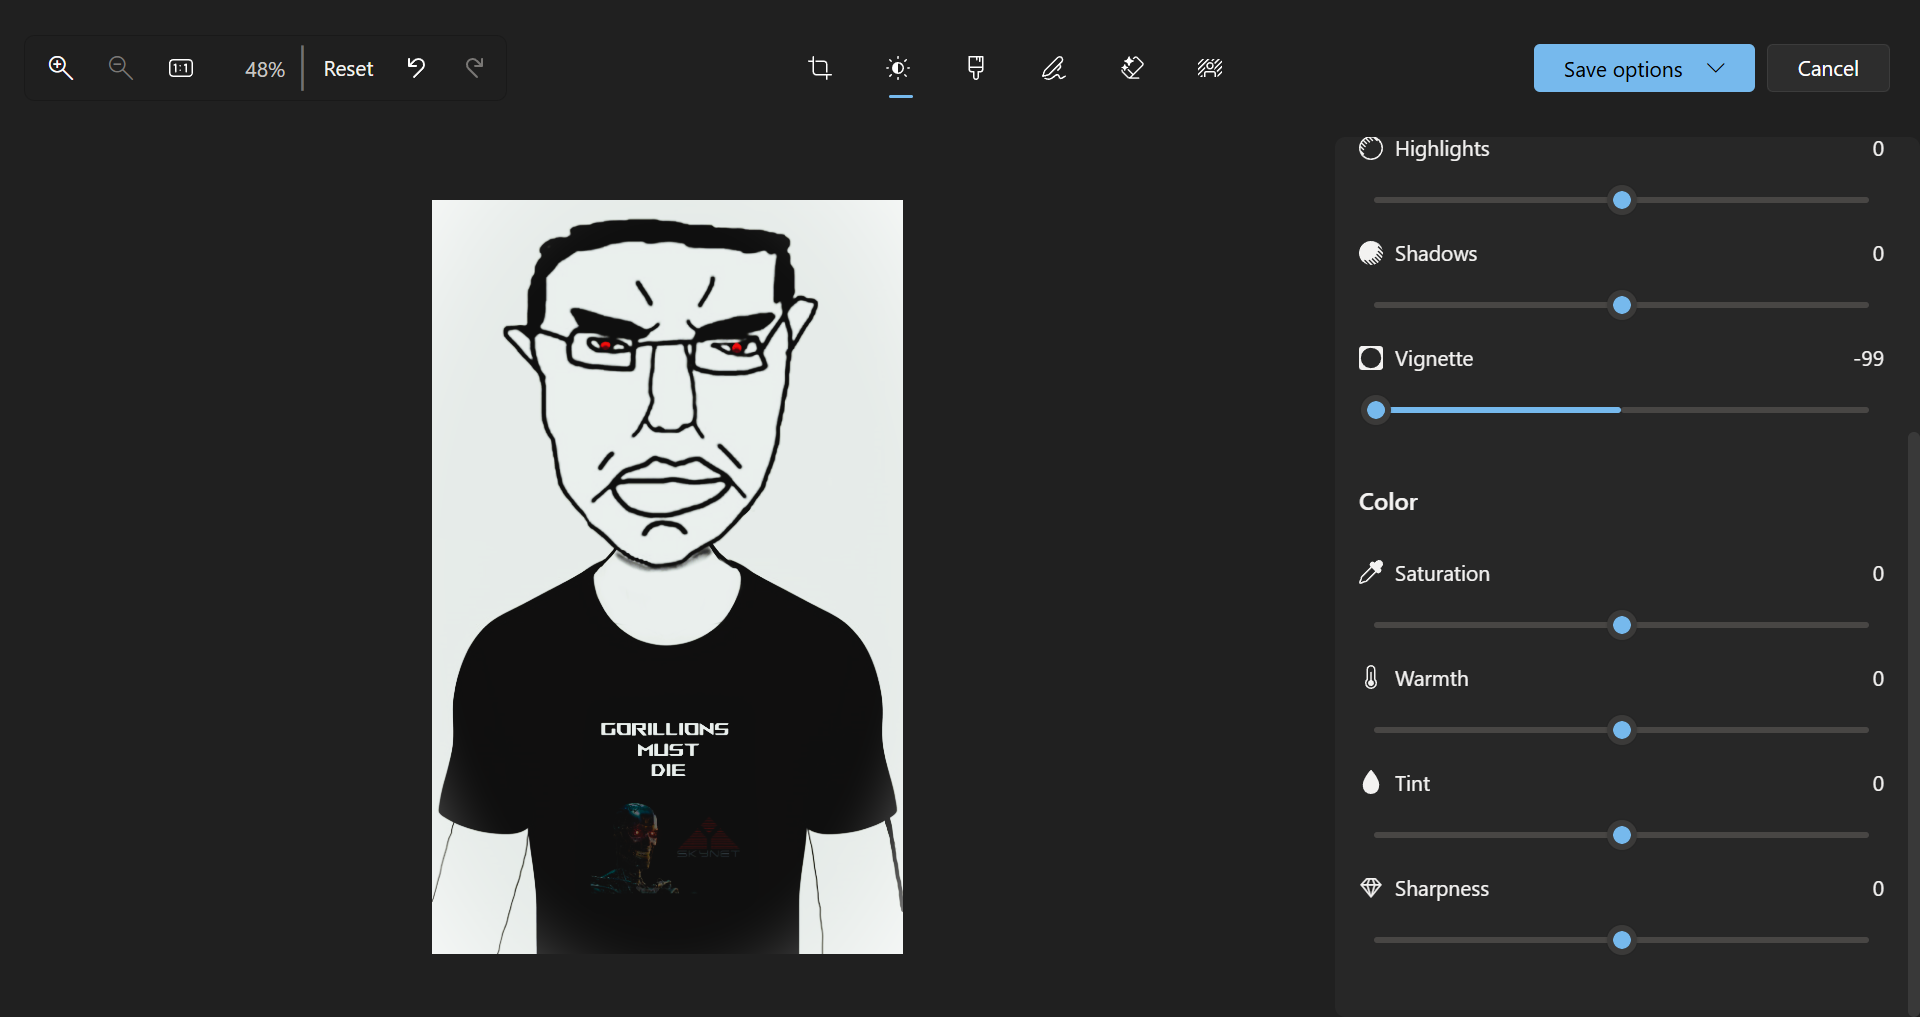Expand the Save options dropdown
This screenshot has width=1920, height=1017.
point(1715,68)
